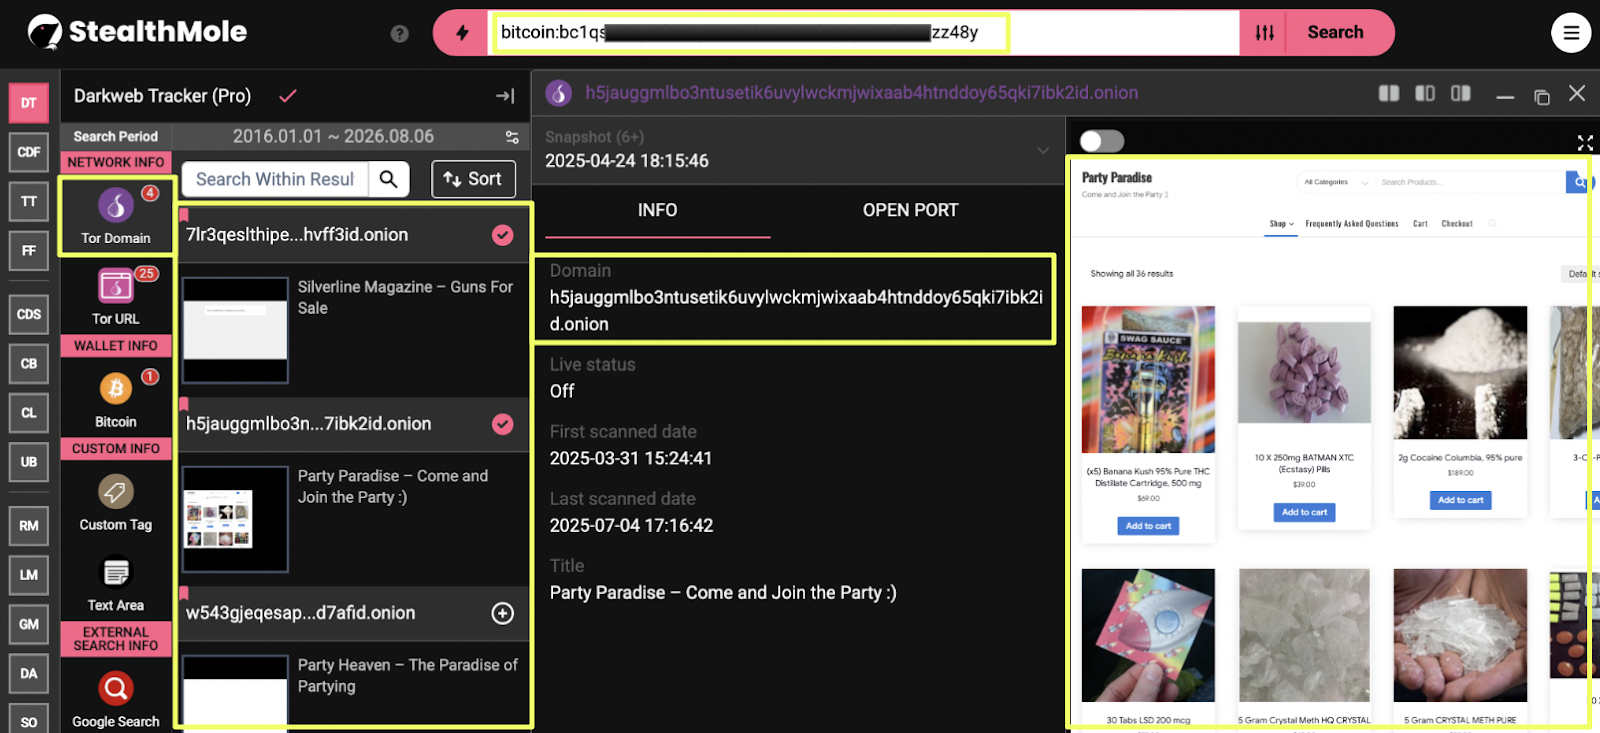Image resolution: width=1600 pixels, height=733 pixels.
Task: Expand the Snapshot date dropdown chevron
Action: [x=1043, y=150]
